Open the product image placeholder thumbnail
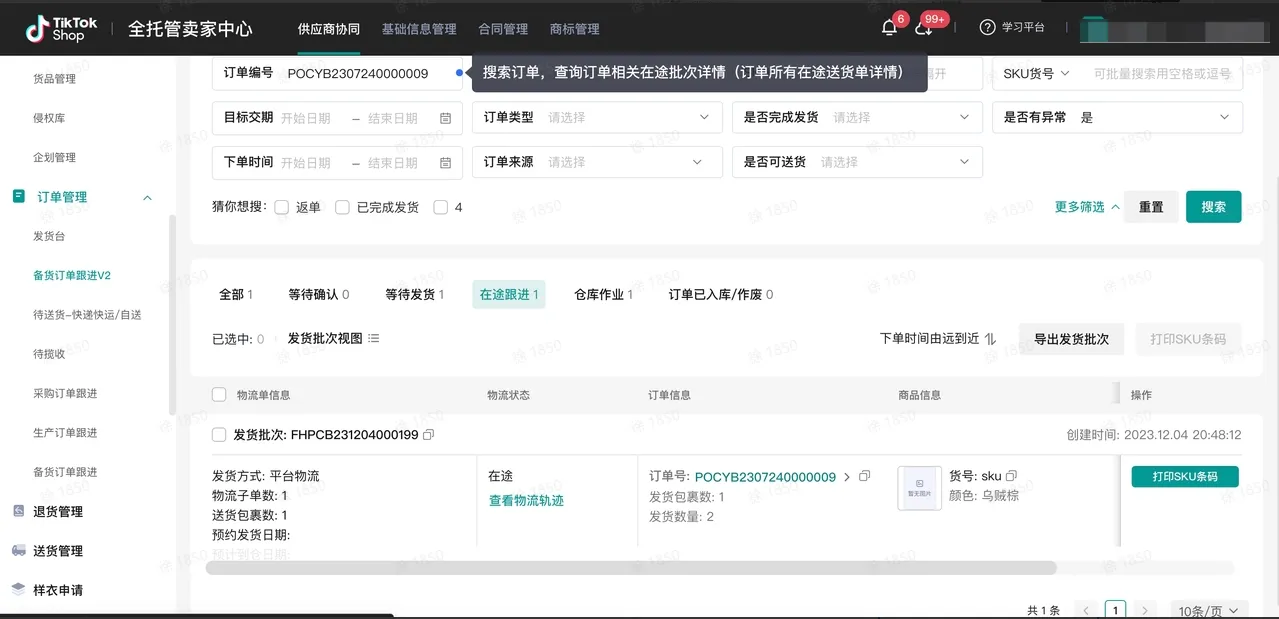The width and height of the screenshot is (1279, 619). point(919,488)
